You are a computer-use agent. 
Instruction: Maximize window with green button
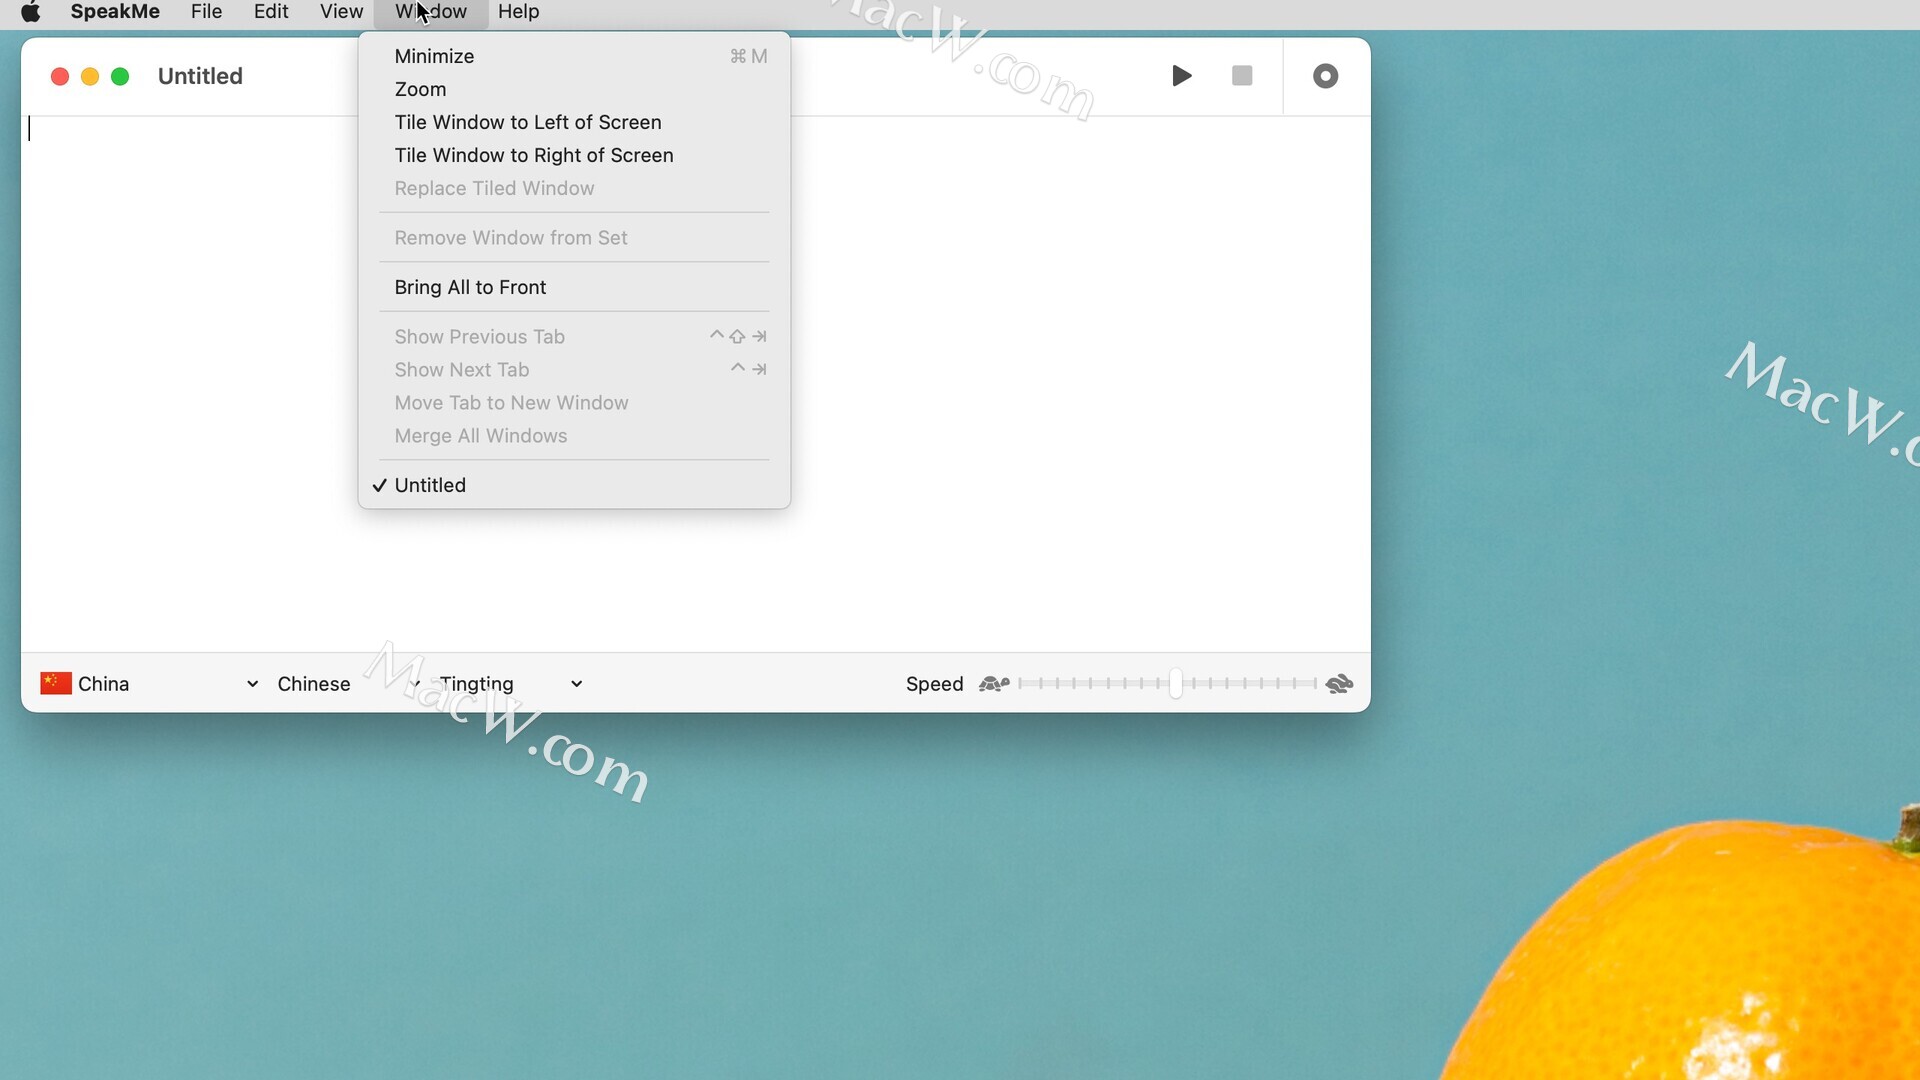pos(120,76)
